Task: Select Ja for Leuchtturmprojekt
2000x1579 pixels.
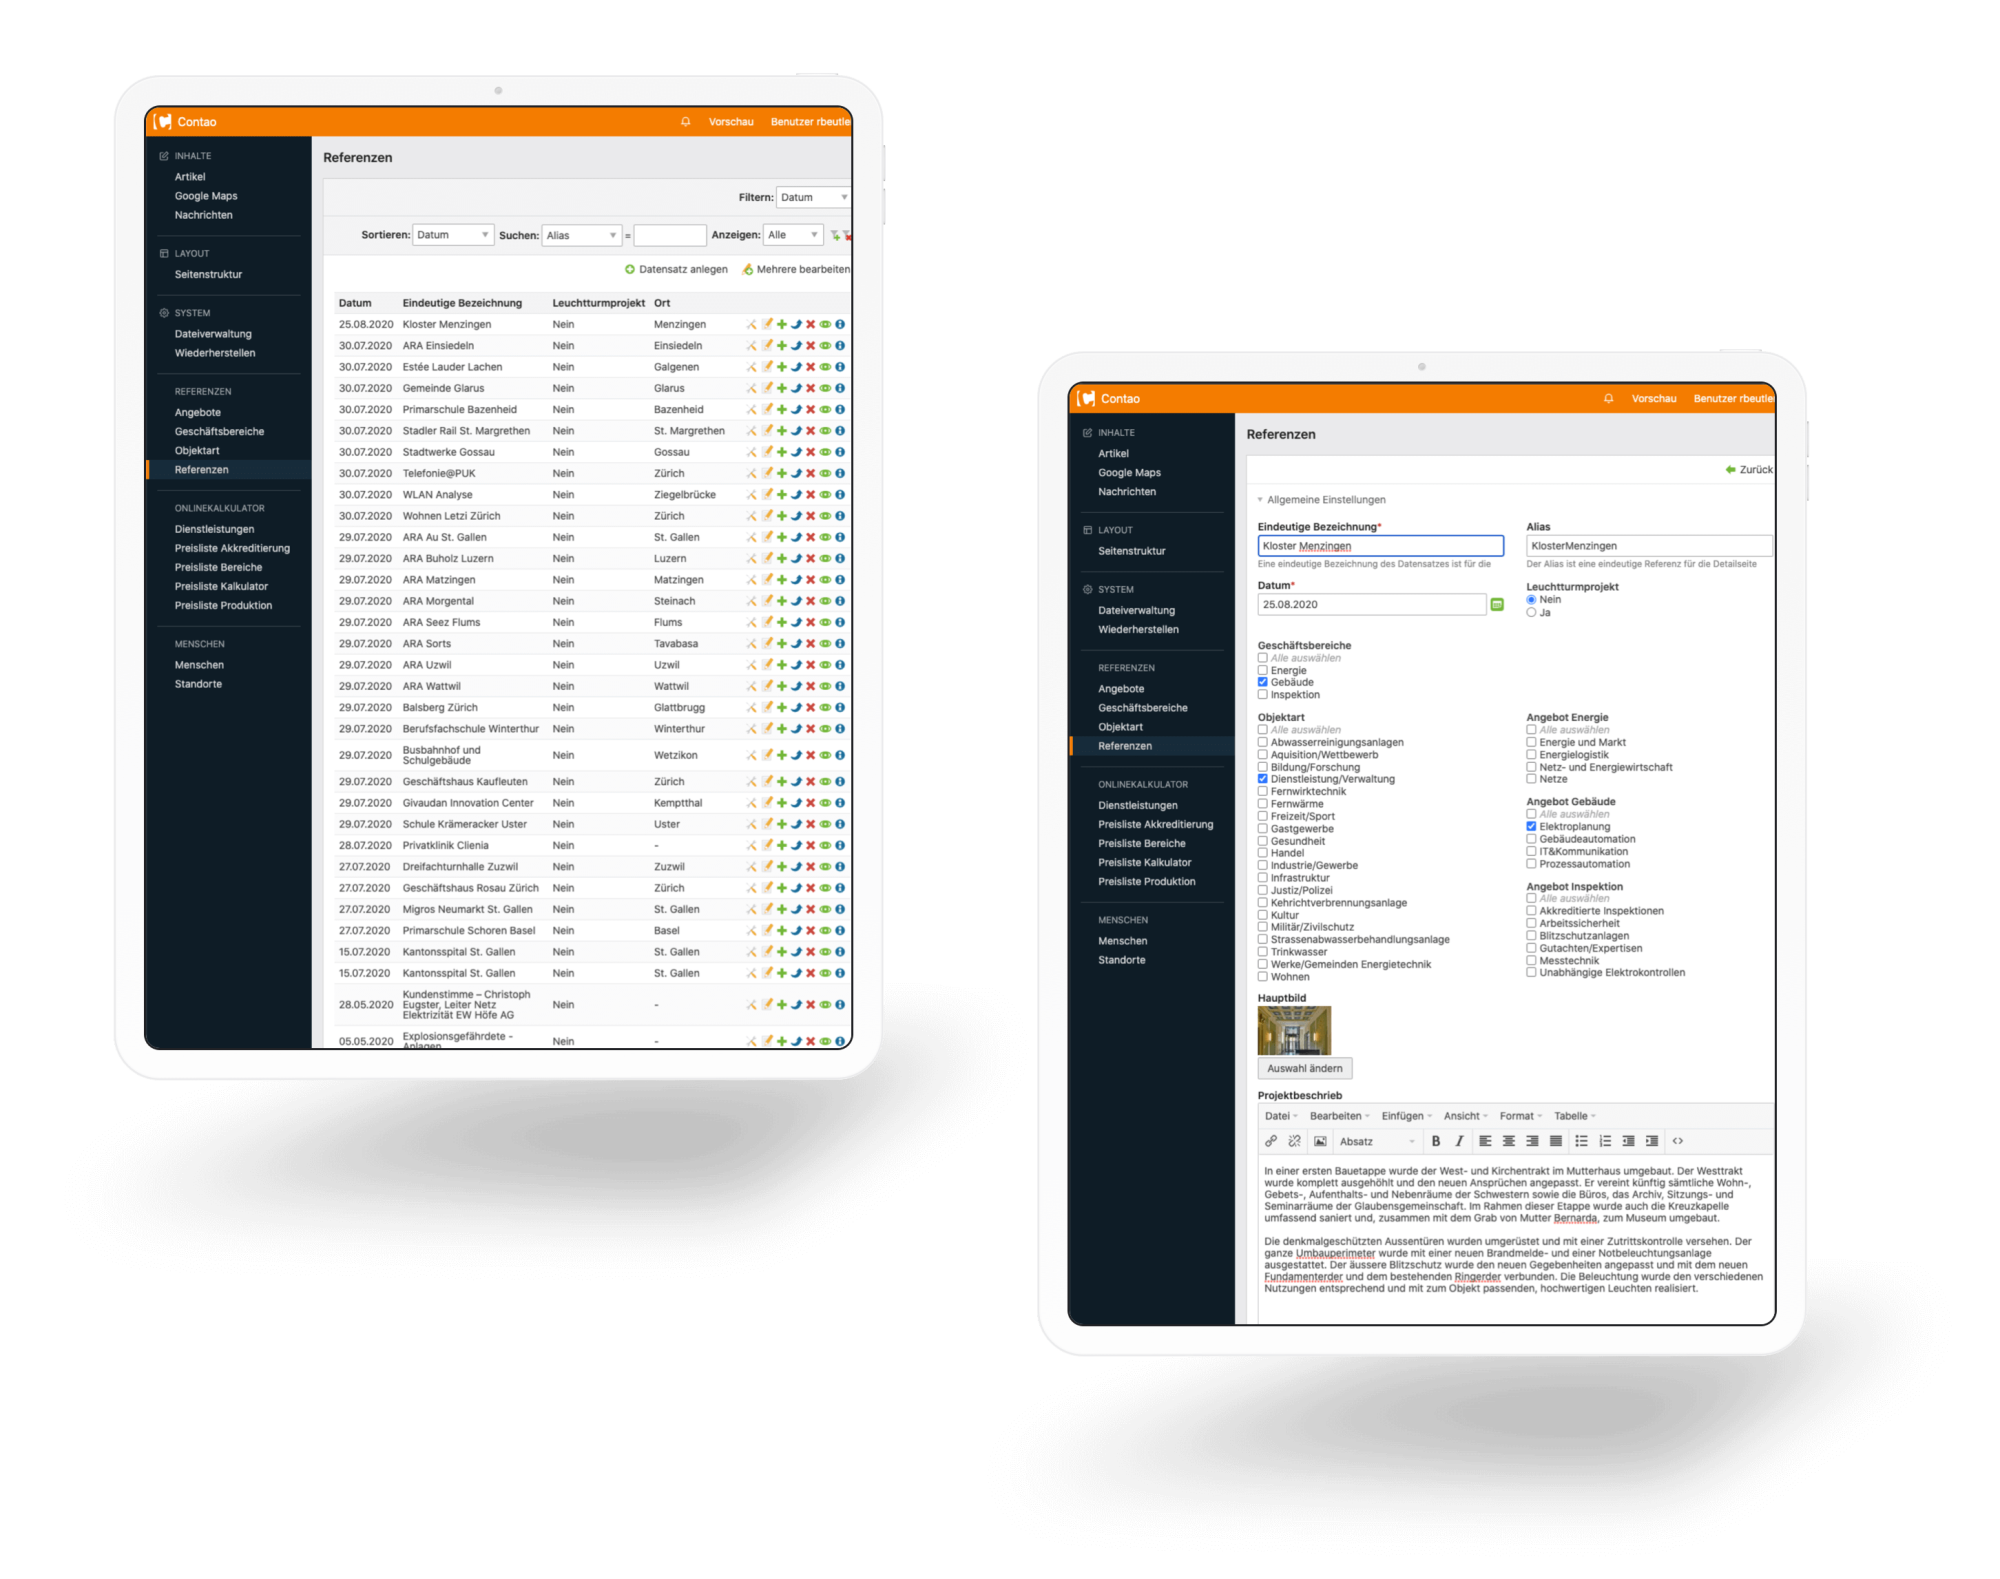Action: coord(1531,612)
